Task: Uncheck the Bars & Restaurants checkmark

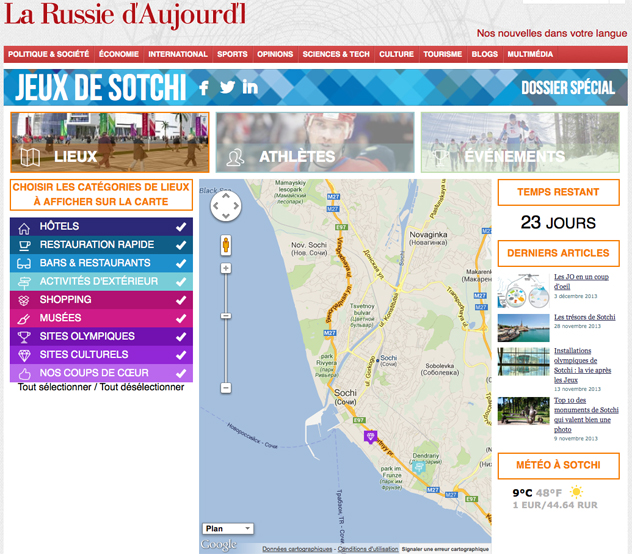Action: (x=181, y=264)
